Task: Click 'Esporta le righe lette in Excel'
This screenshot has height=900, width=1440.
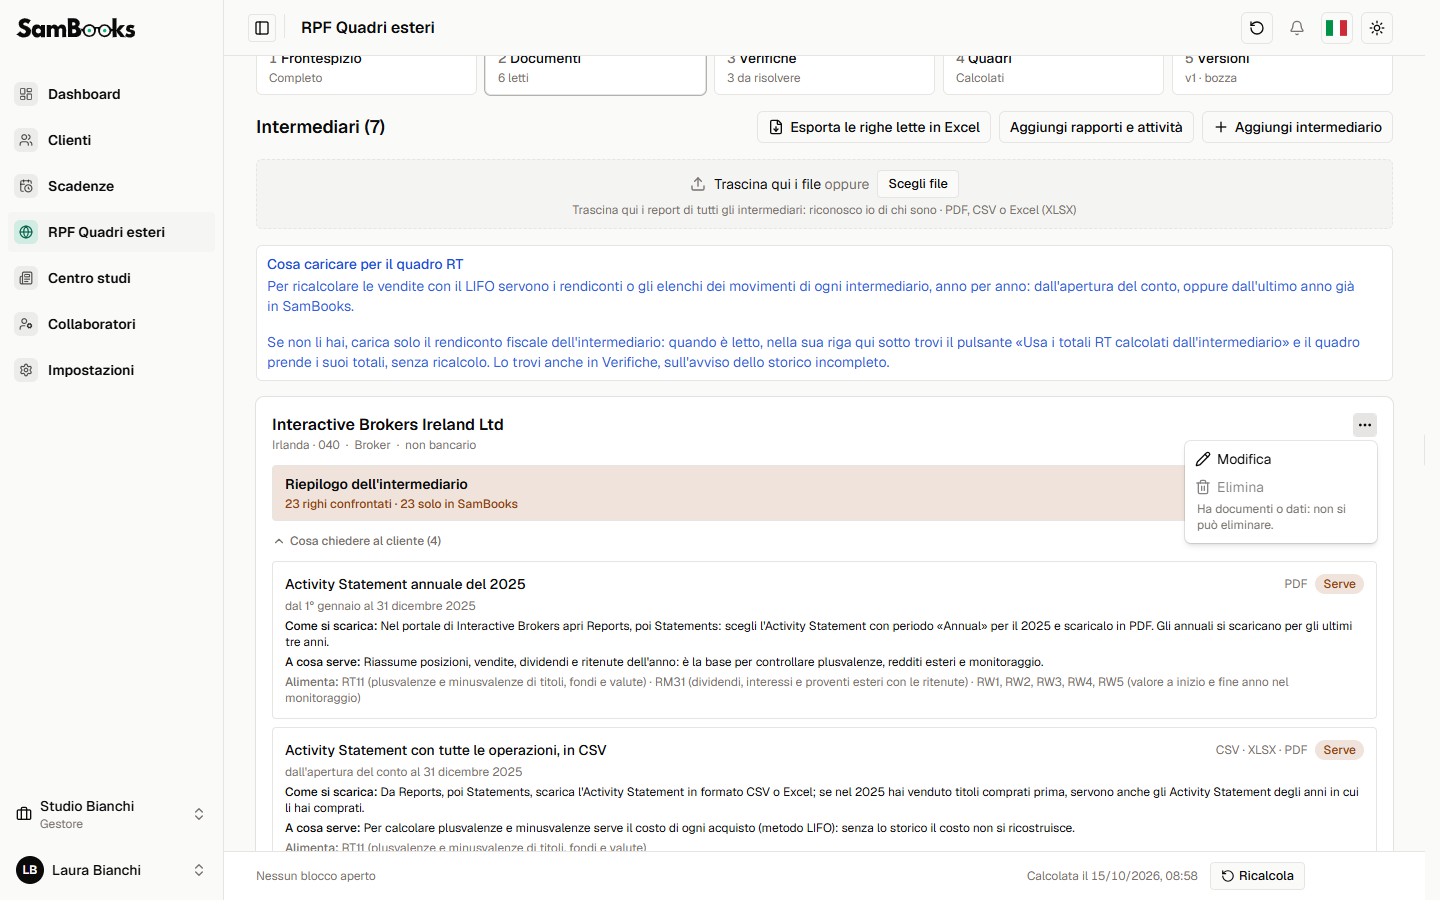Action: pos(874,127)
